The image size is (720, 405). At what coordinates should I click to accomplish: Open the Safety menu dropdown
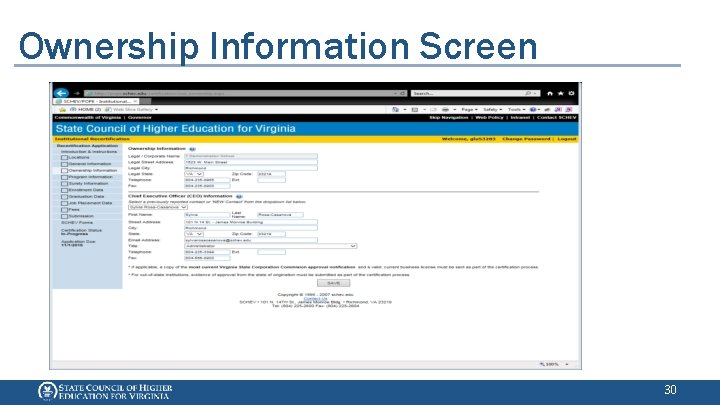492,110
